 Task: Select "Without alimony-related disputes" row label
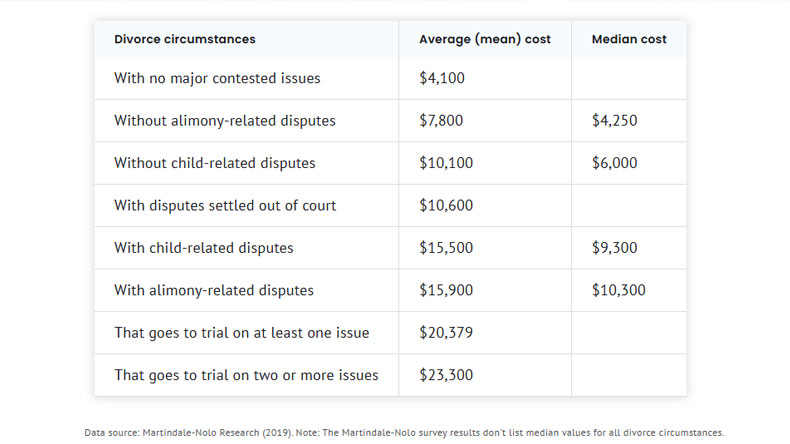point(224,121)
